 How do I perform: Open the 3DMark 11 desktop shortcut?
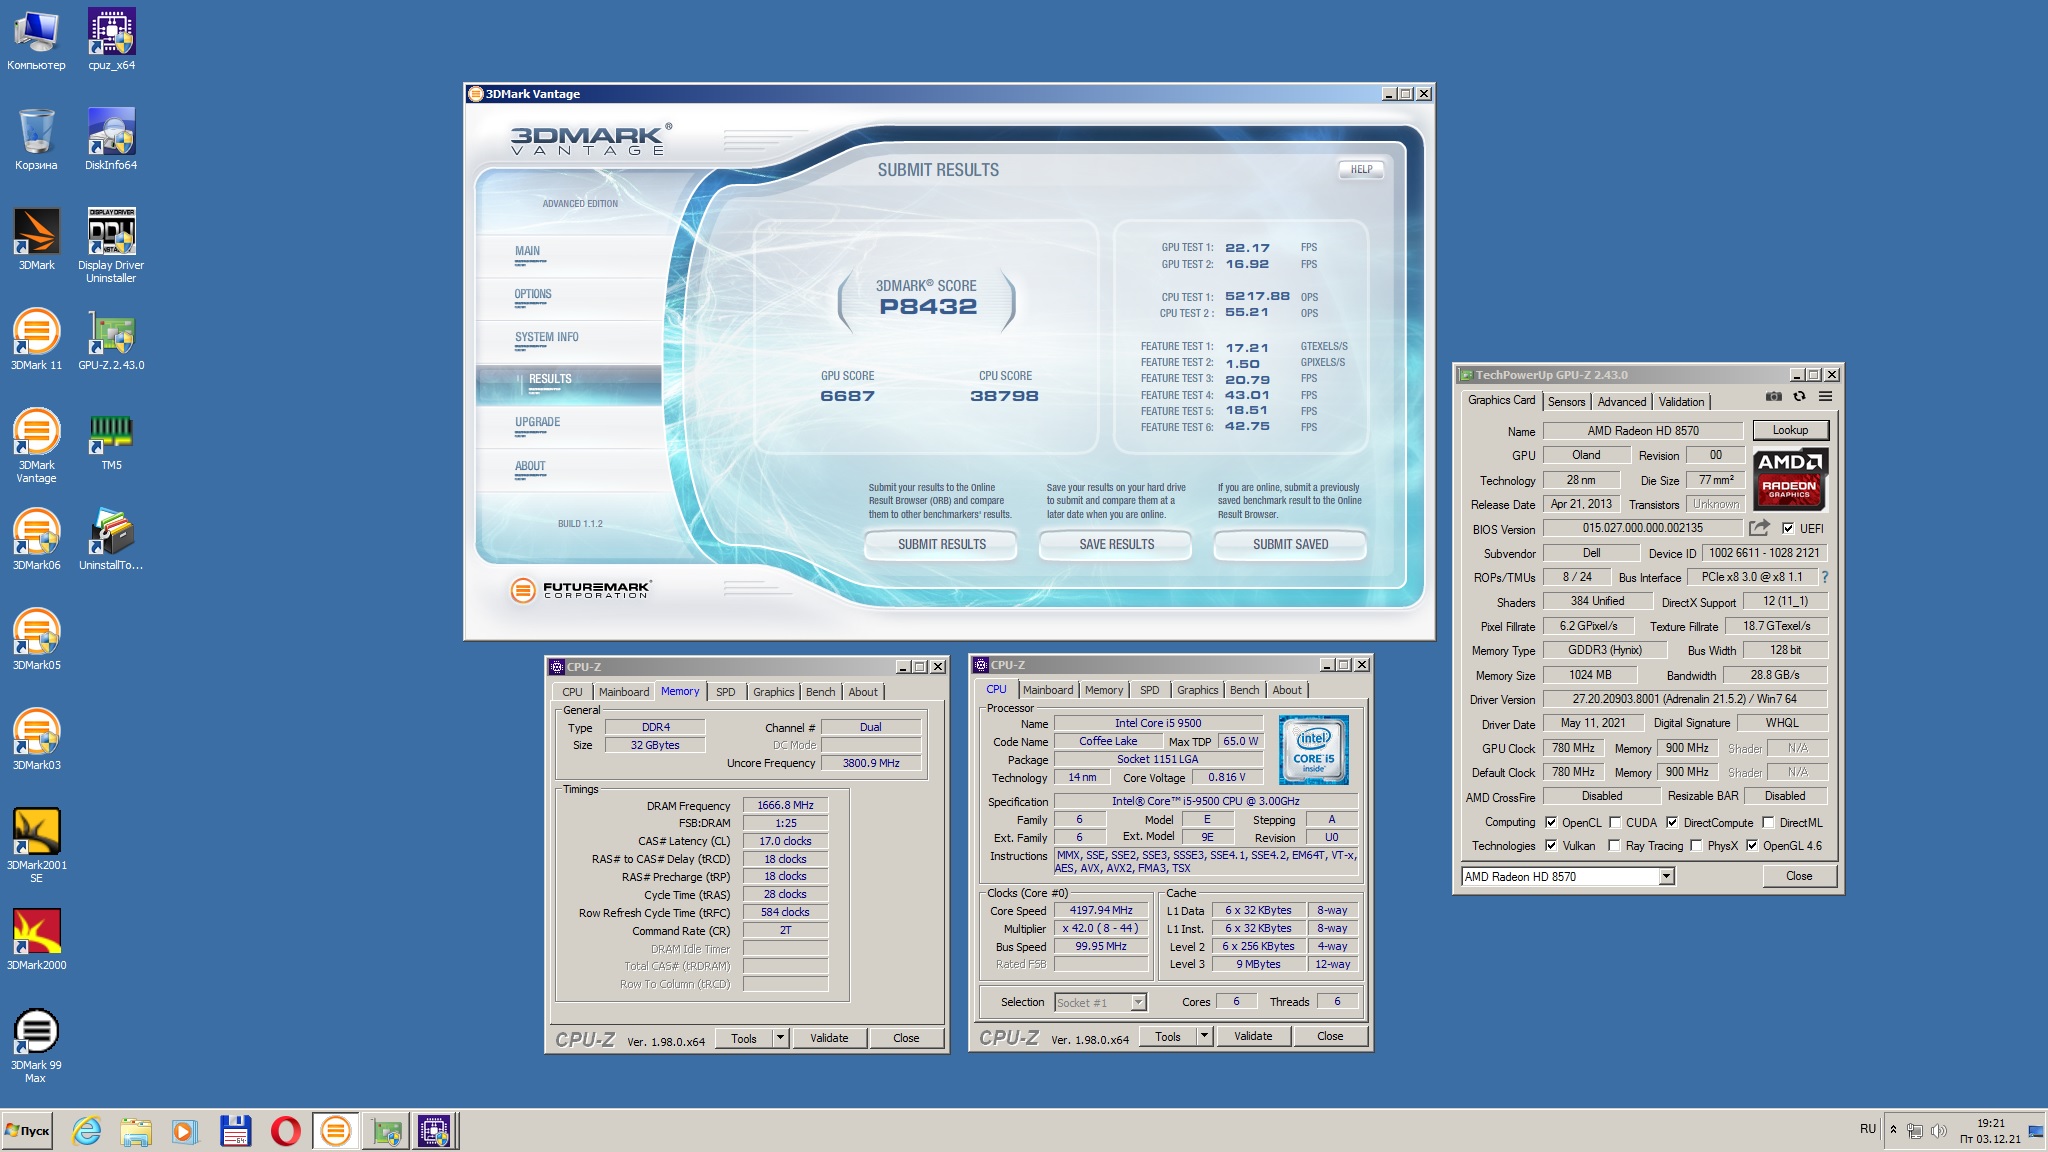point(36,340)
